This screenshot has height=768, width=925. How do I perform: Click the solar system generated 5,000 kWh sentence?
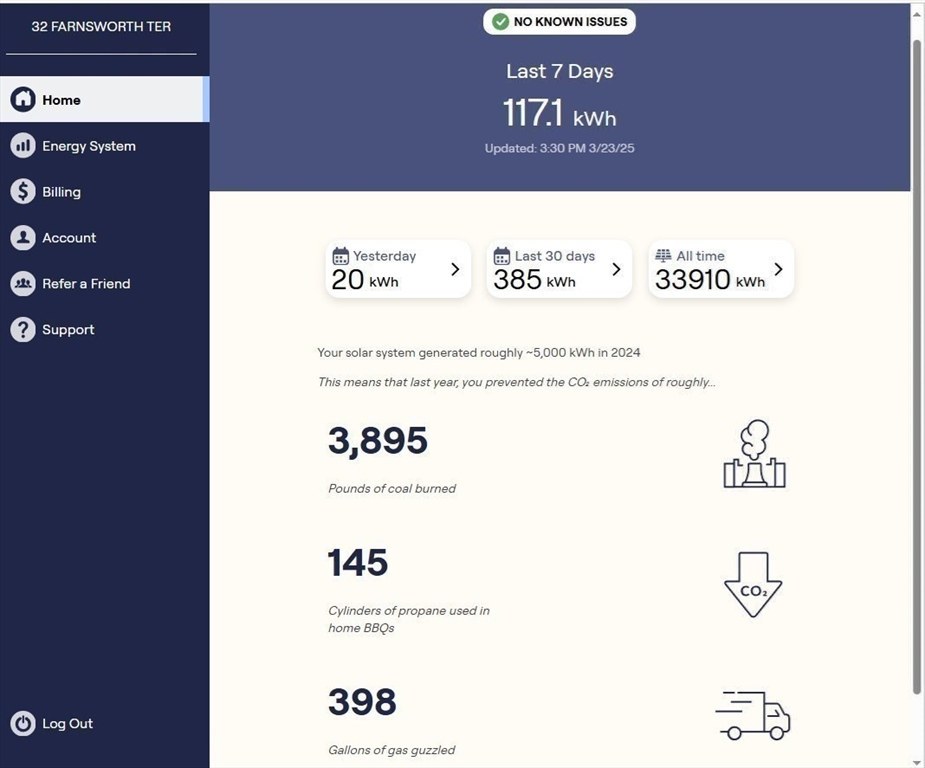pyautogui.click(x=478, y=353)
